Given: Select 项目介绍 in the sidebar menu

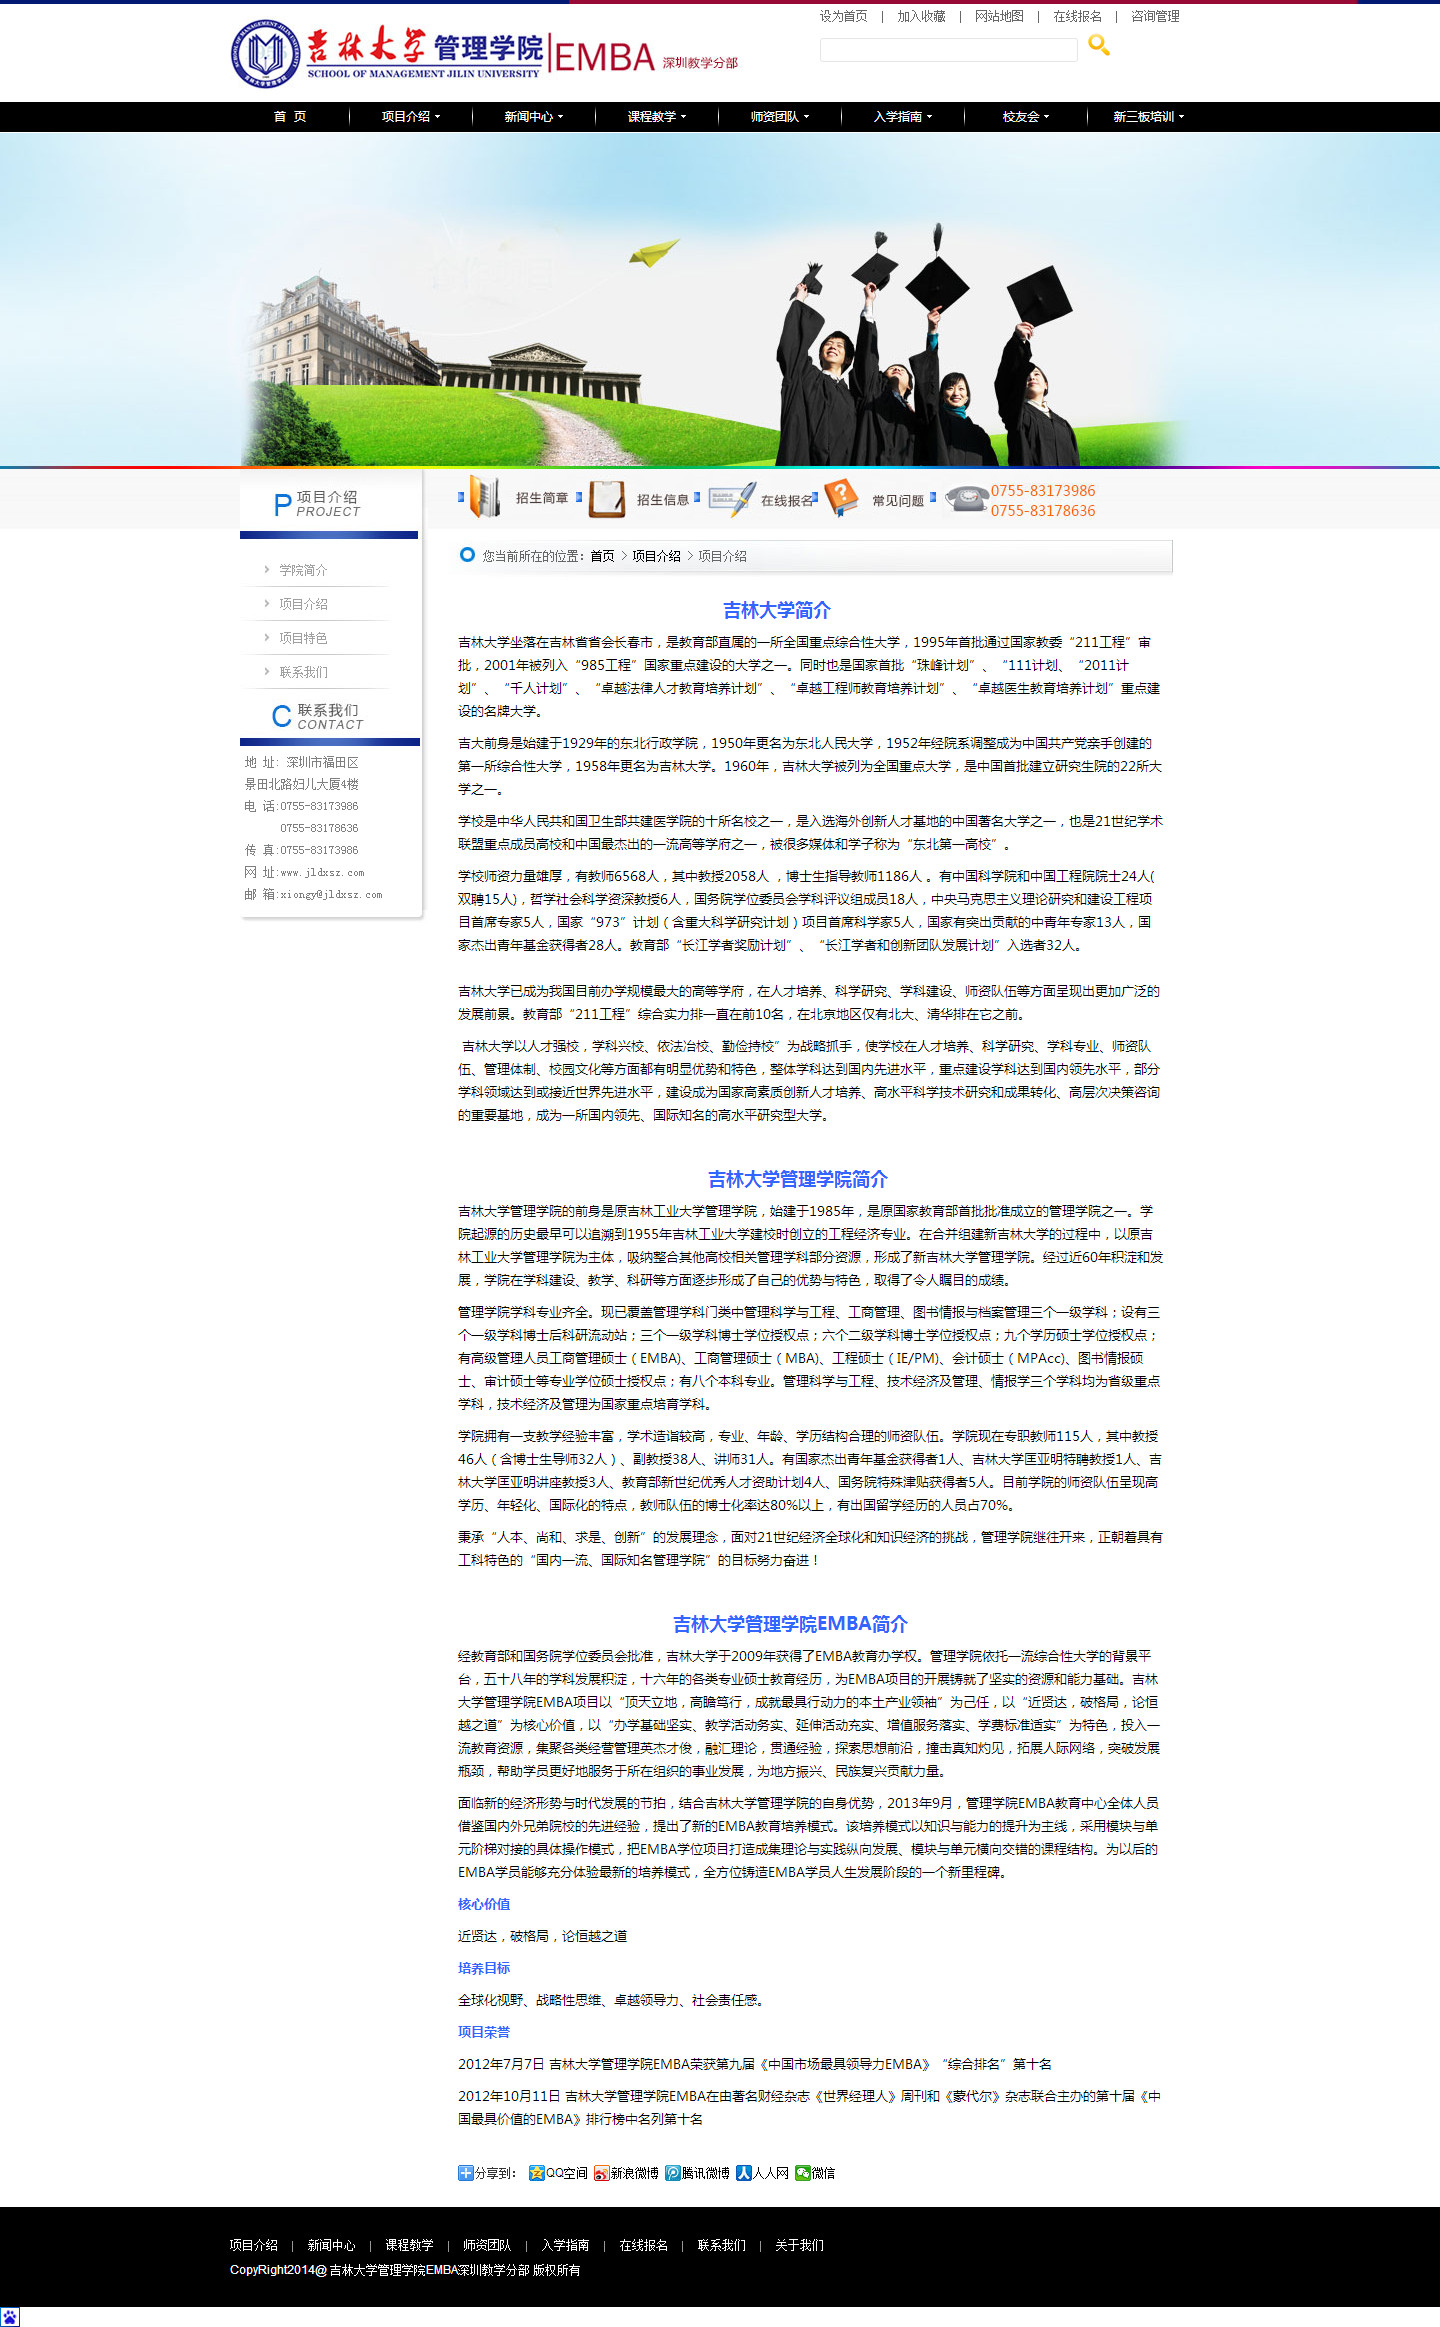Looking at the screenshot, I should [x=303, y=604].
